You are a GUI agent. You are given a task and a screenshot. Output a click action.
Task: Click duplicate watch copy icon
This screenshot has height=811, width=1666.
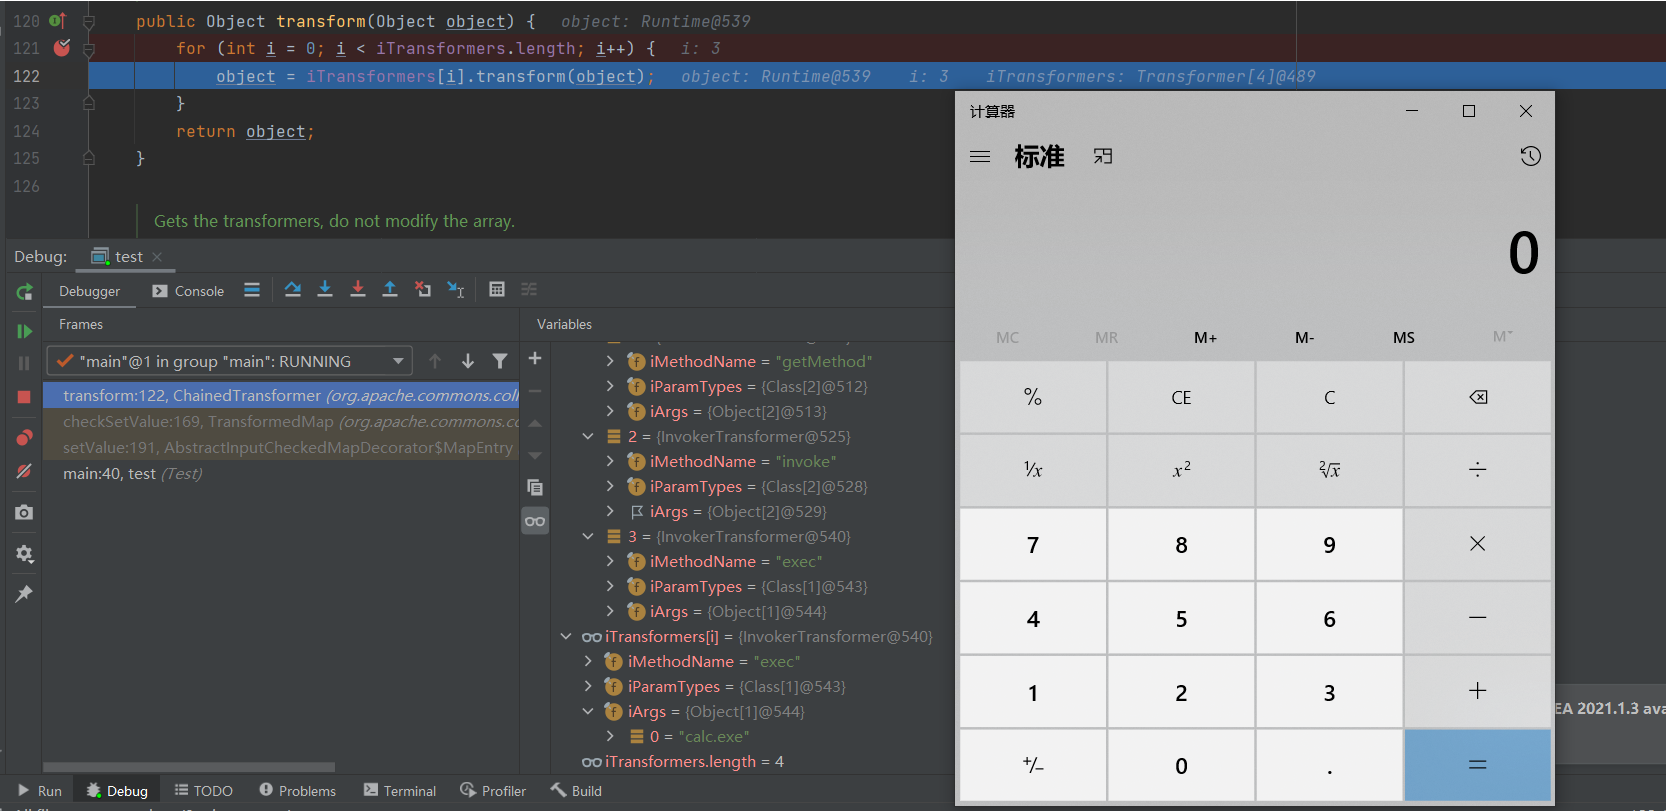[535, 487]
